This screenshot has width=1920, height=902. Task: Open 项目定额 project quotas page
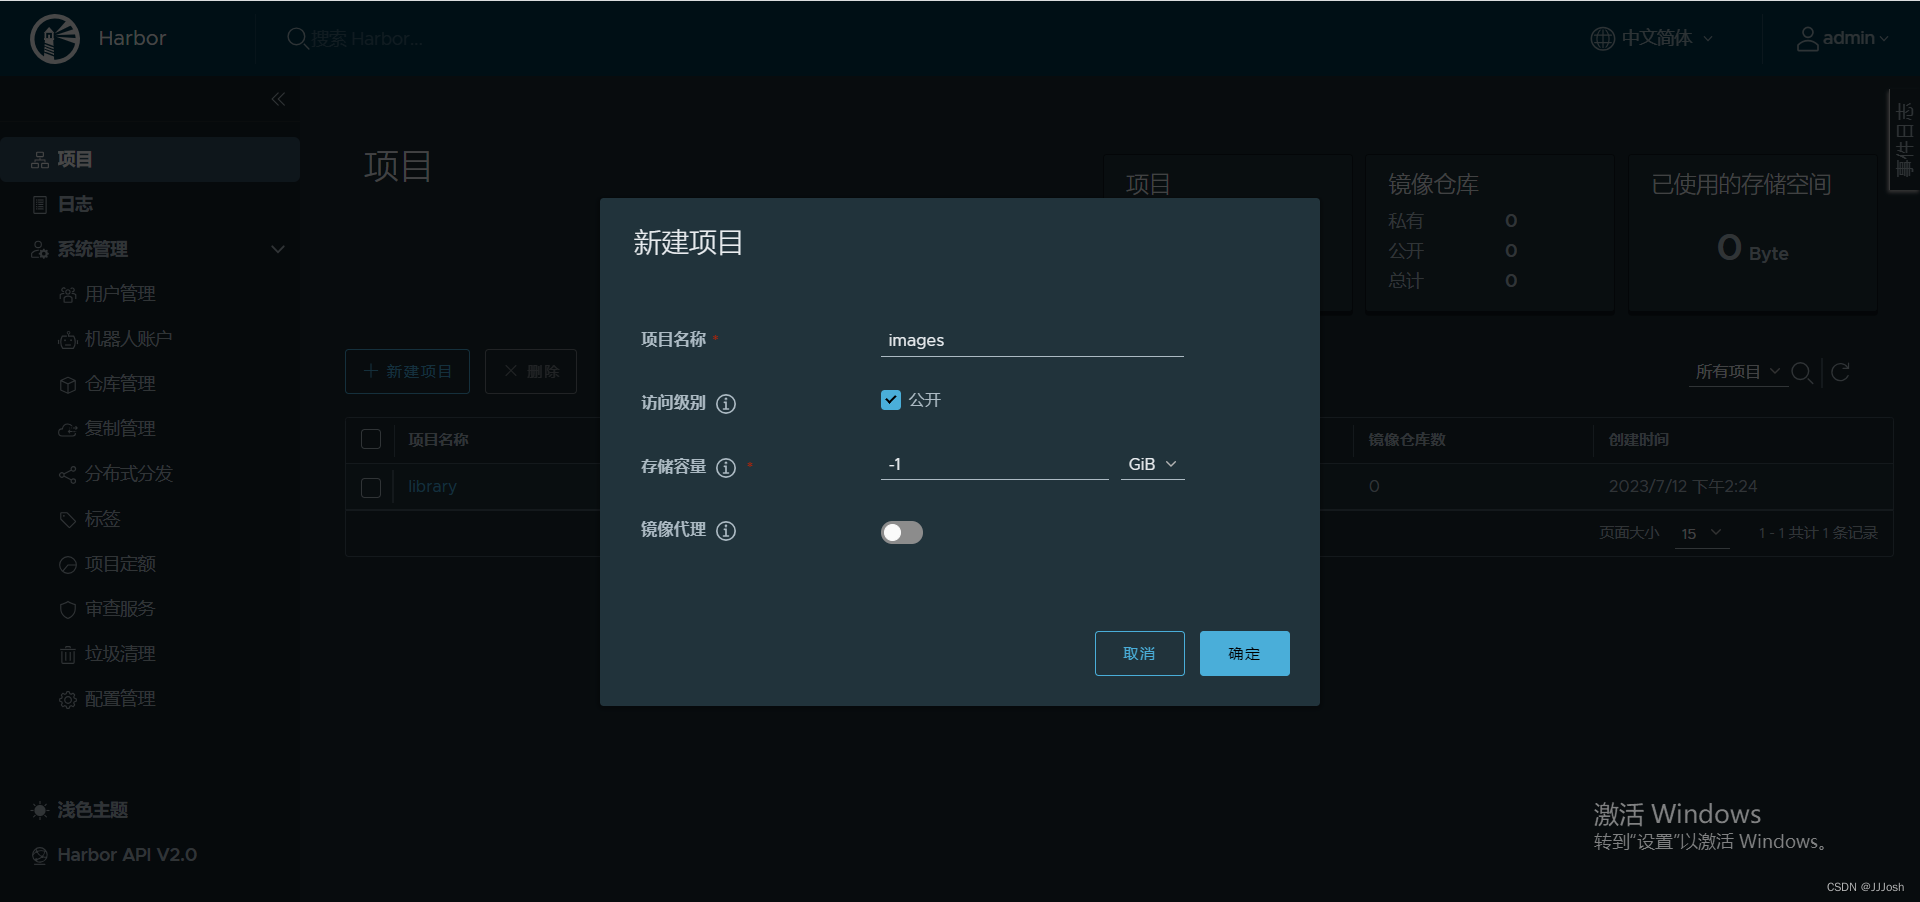(120, 564)
